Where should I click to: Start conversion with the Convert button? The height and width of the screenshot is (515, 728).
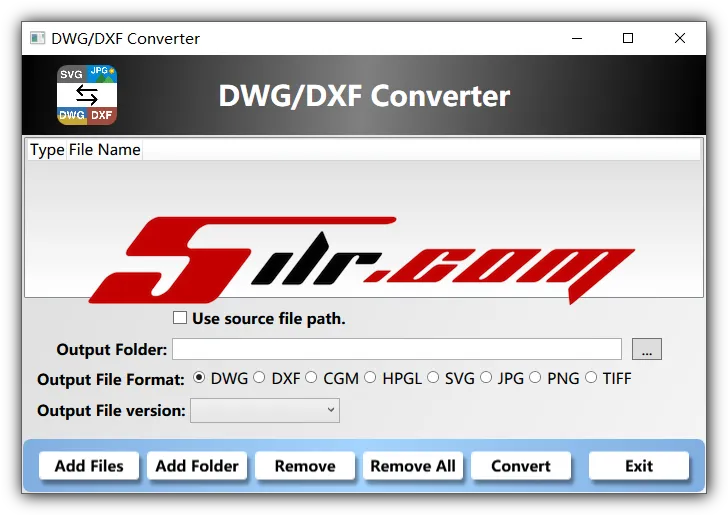[x=521, y=465]
